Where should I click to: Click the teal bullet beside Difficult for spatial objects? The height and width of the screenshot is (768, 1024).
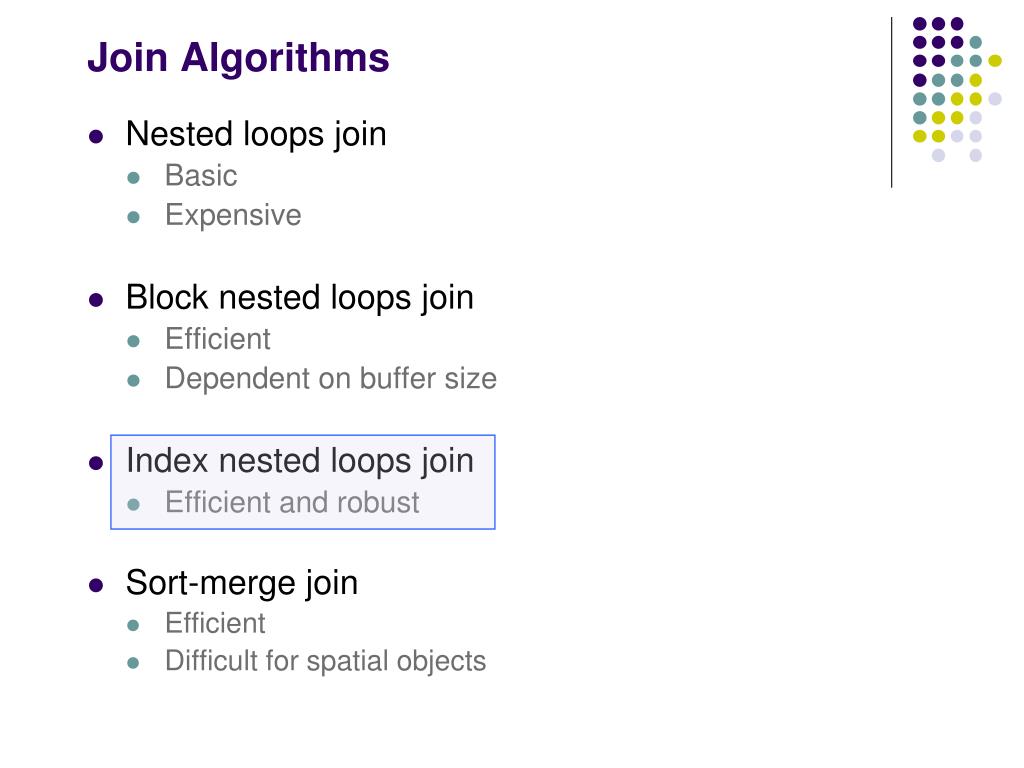coord(134,664)
